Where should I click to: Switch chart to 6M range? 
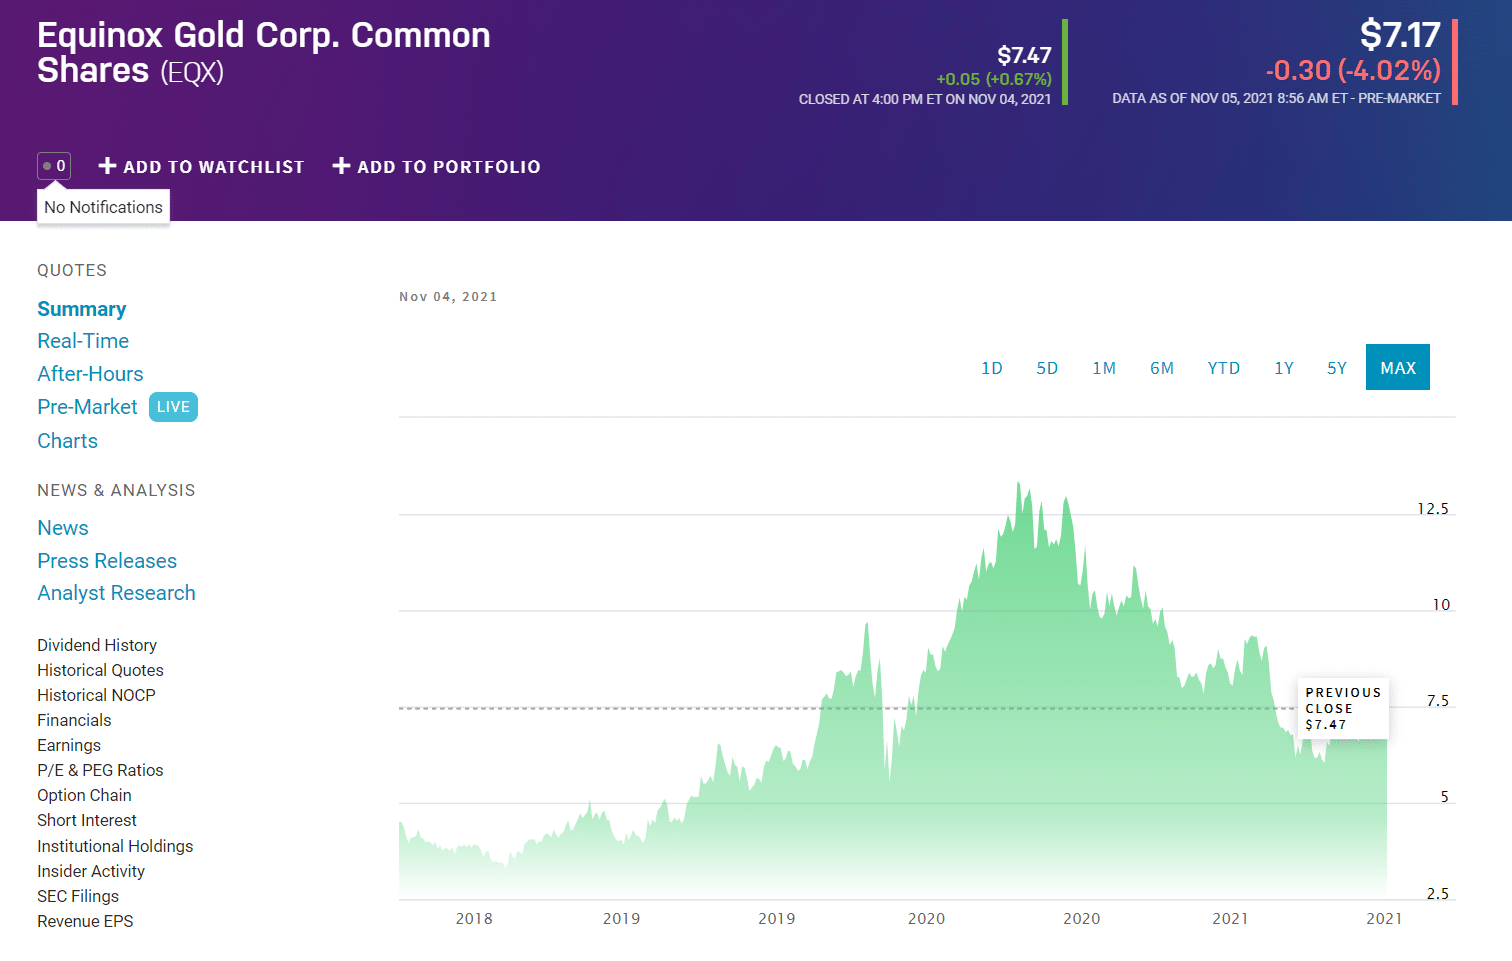1162,368
